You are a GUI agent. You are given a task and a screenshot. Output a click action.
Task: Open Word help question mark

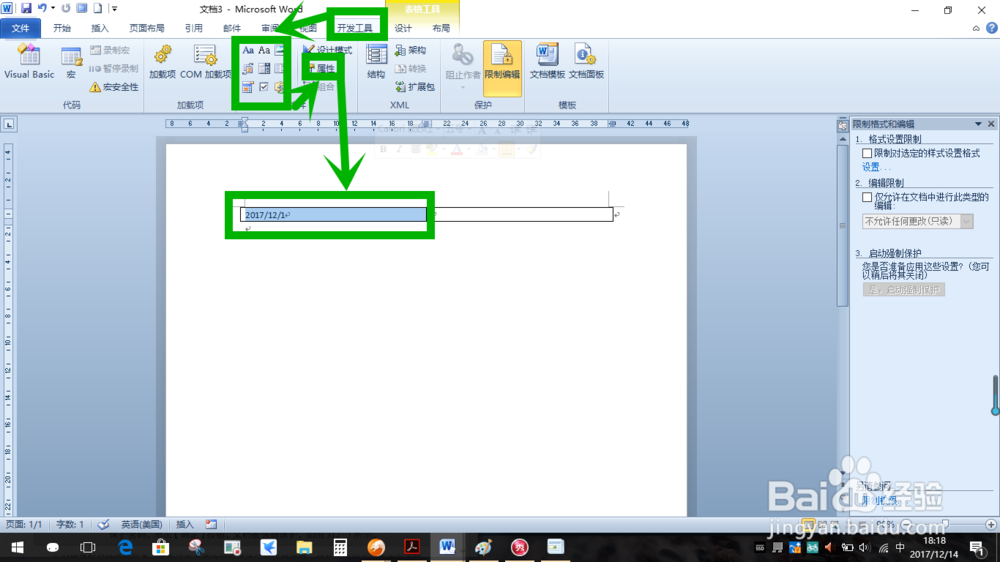(991, 28)
